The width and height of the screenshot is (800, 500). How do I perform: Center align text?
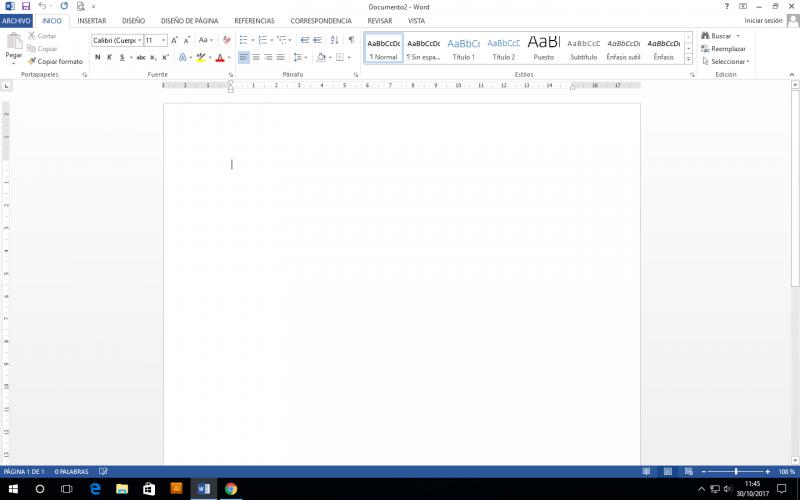coord(256,57)
